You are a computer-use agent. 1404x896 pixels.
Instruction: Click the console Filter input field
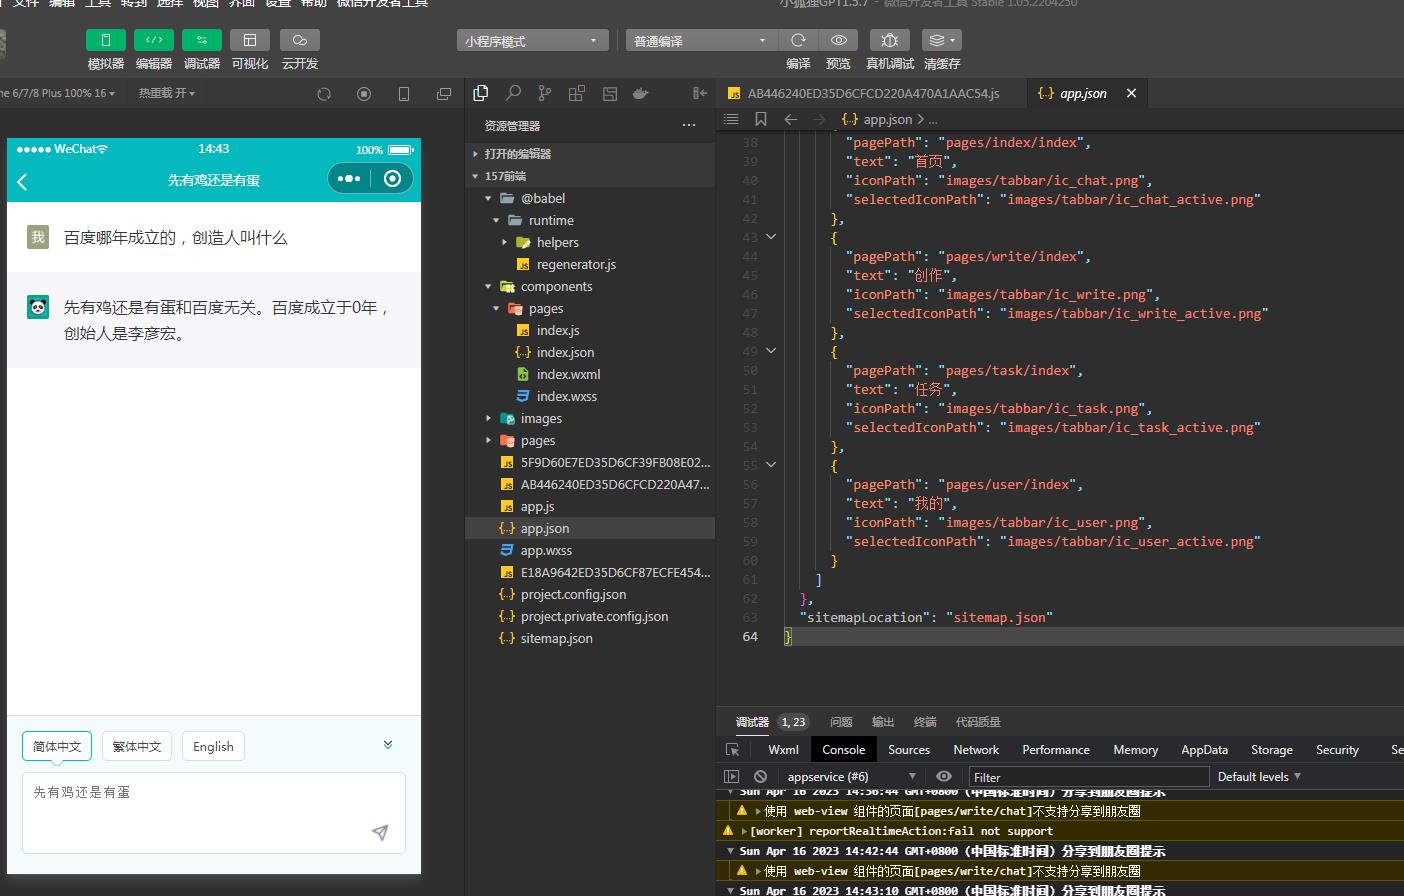click(1088, 777)
